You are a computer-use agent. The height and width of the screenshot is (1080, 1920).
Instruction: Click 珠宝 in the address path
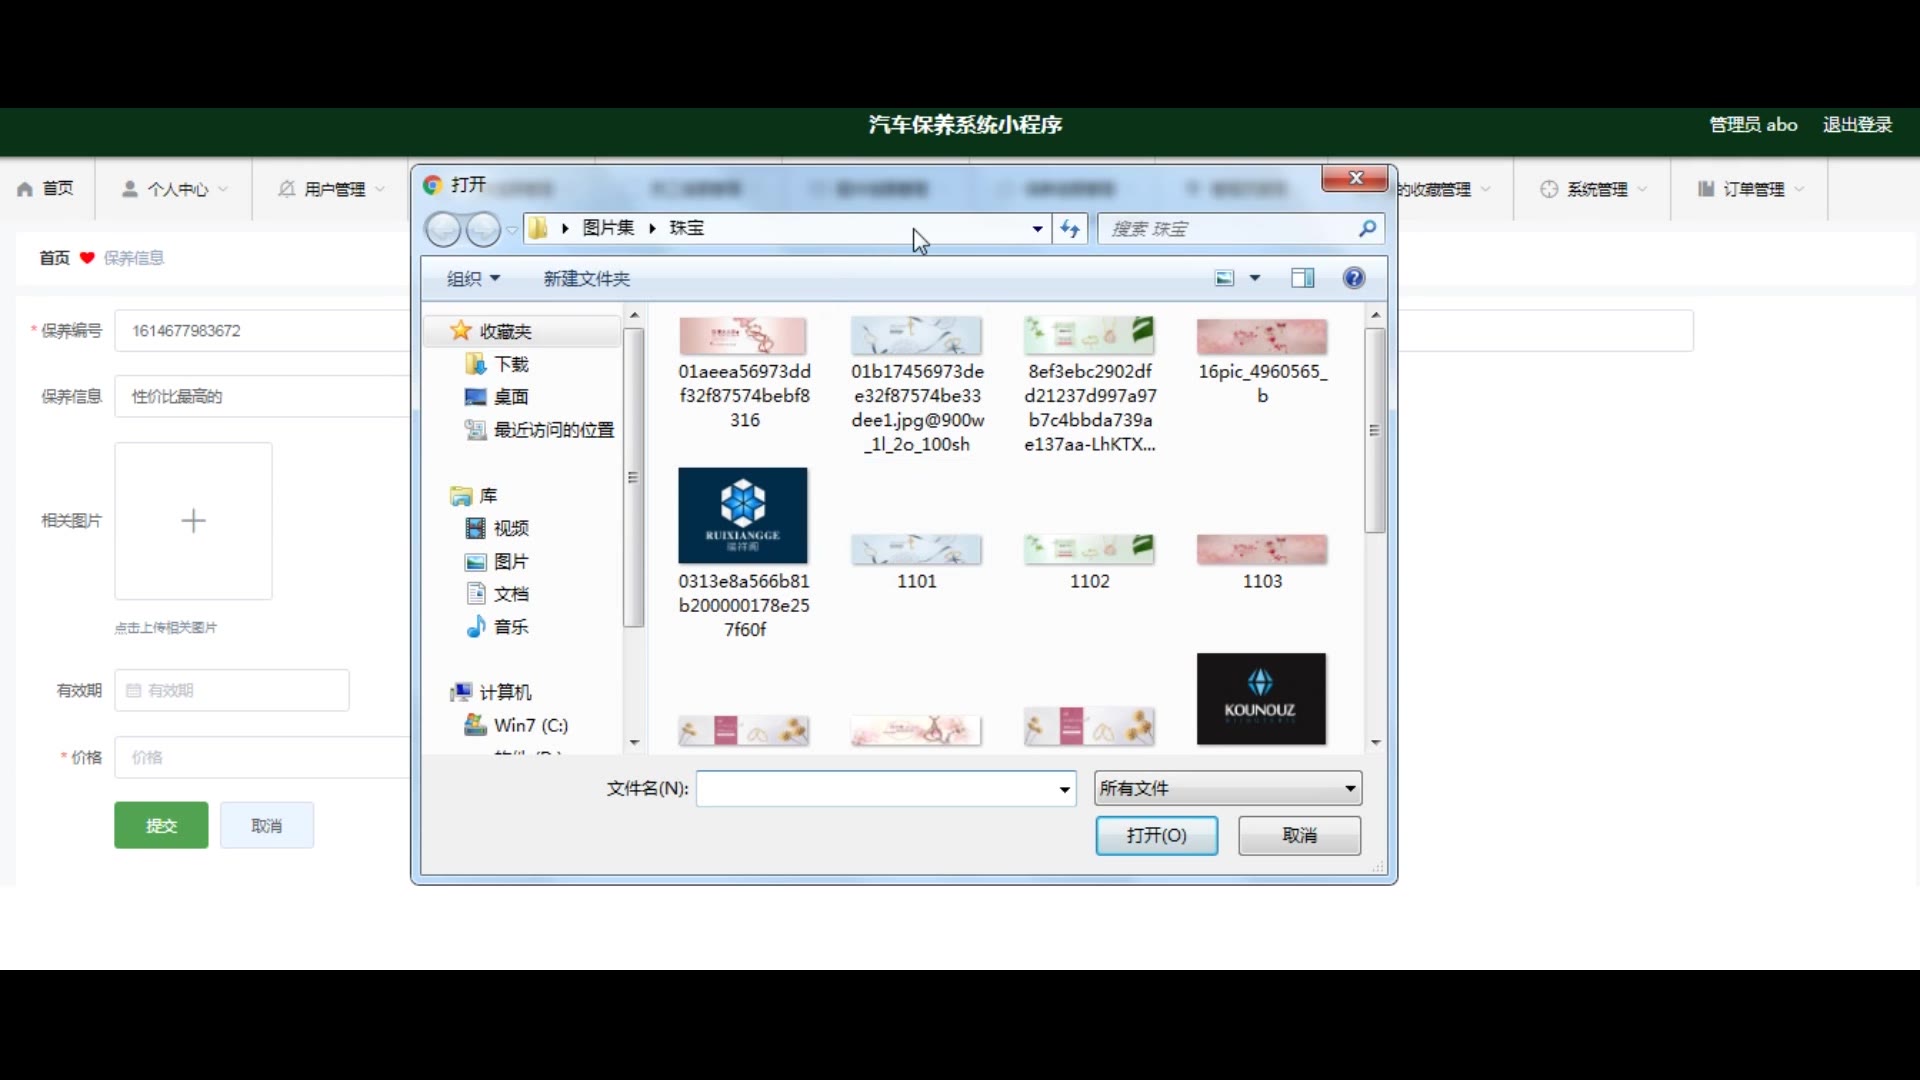[687, 228]
